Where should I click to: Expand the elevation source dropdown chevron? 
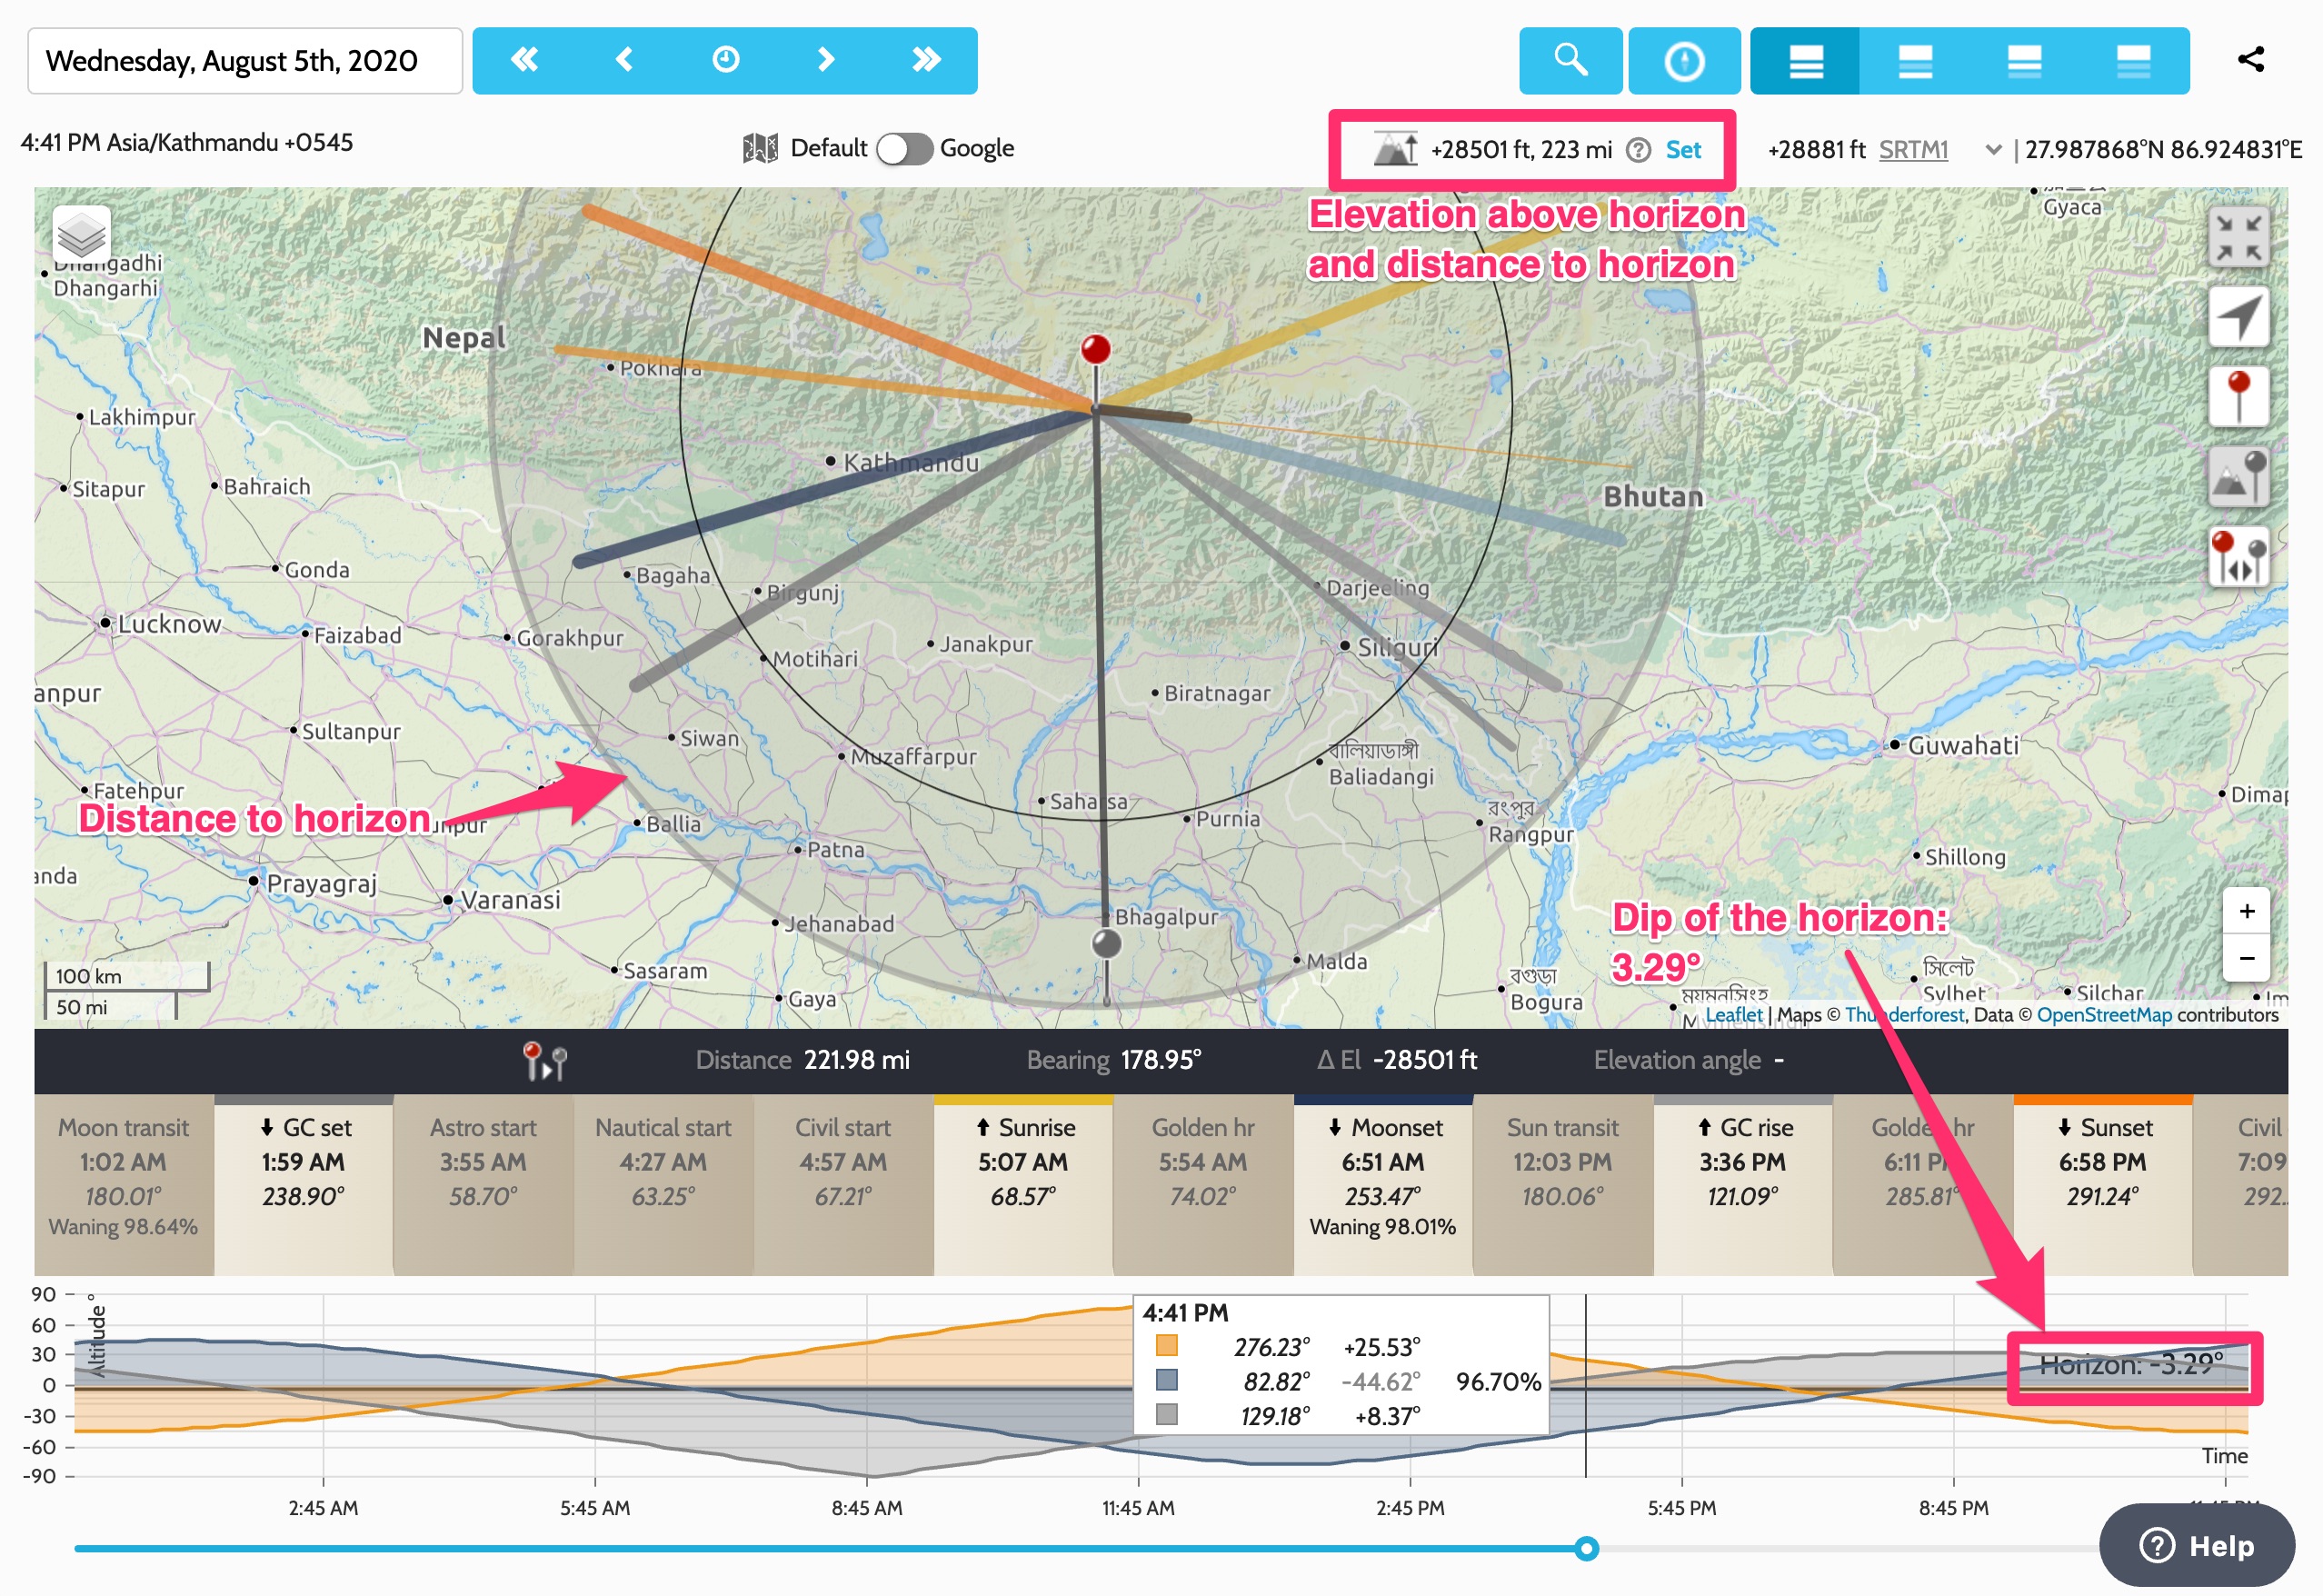(1993, 150)
